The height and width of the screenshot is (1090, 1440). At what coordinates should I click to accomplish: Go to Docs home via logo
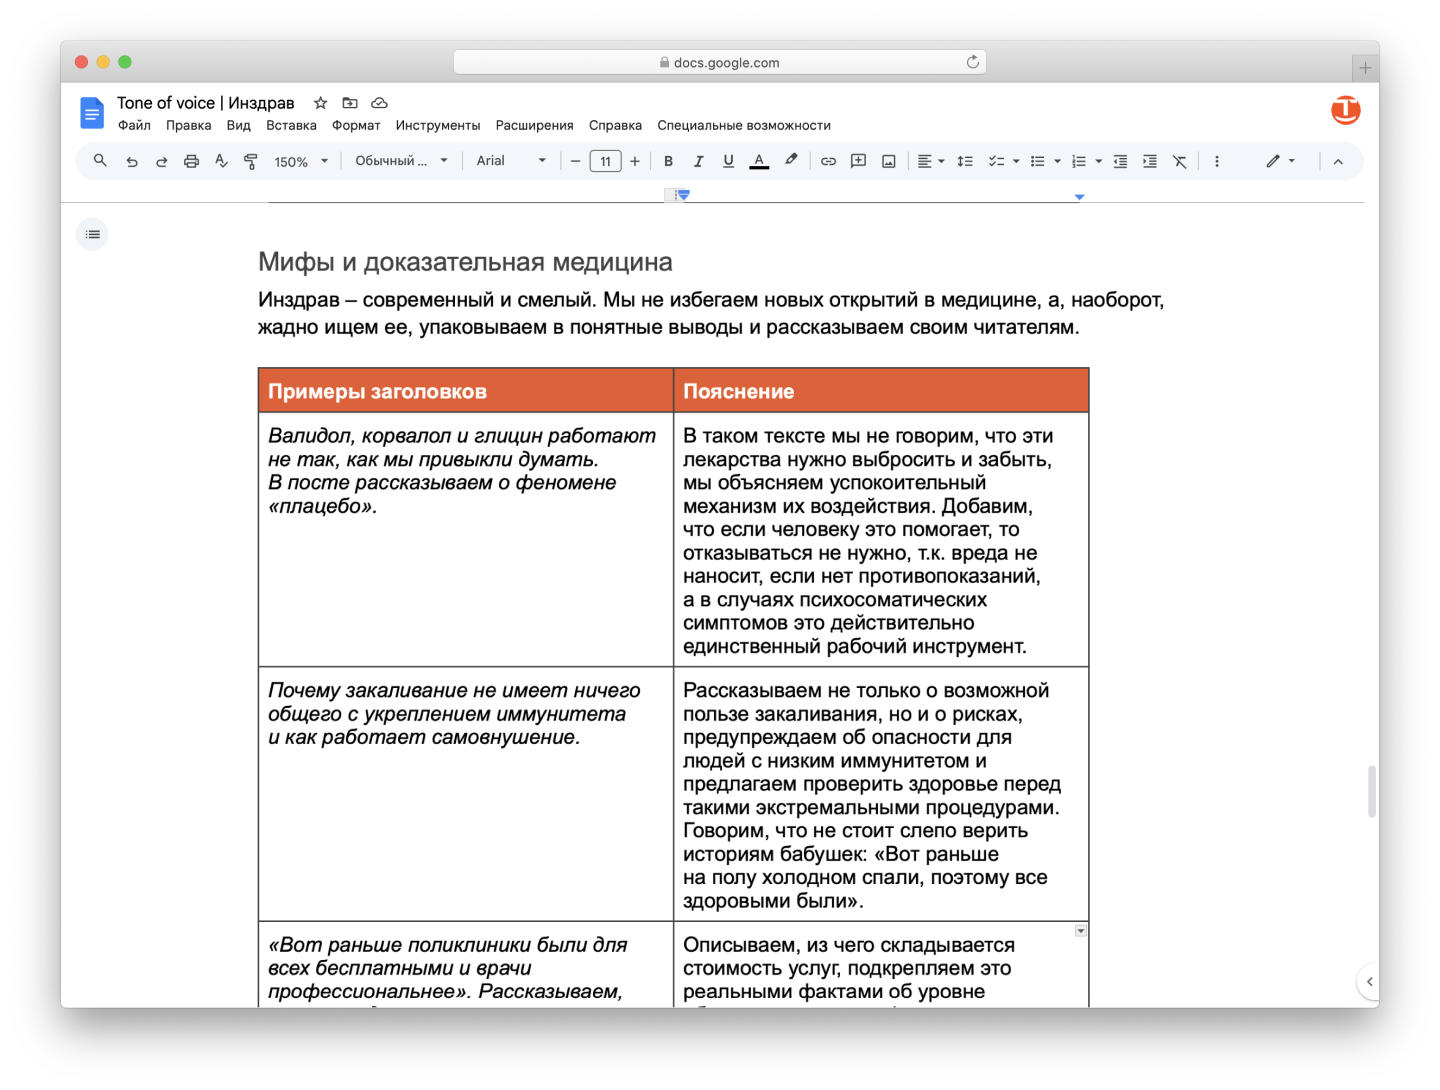(x=92, y=113)
